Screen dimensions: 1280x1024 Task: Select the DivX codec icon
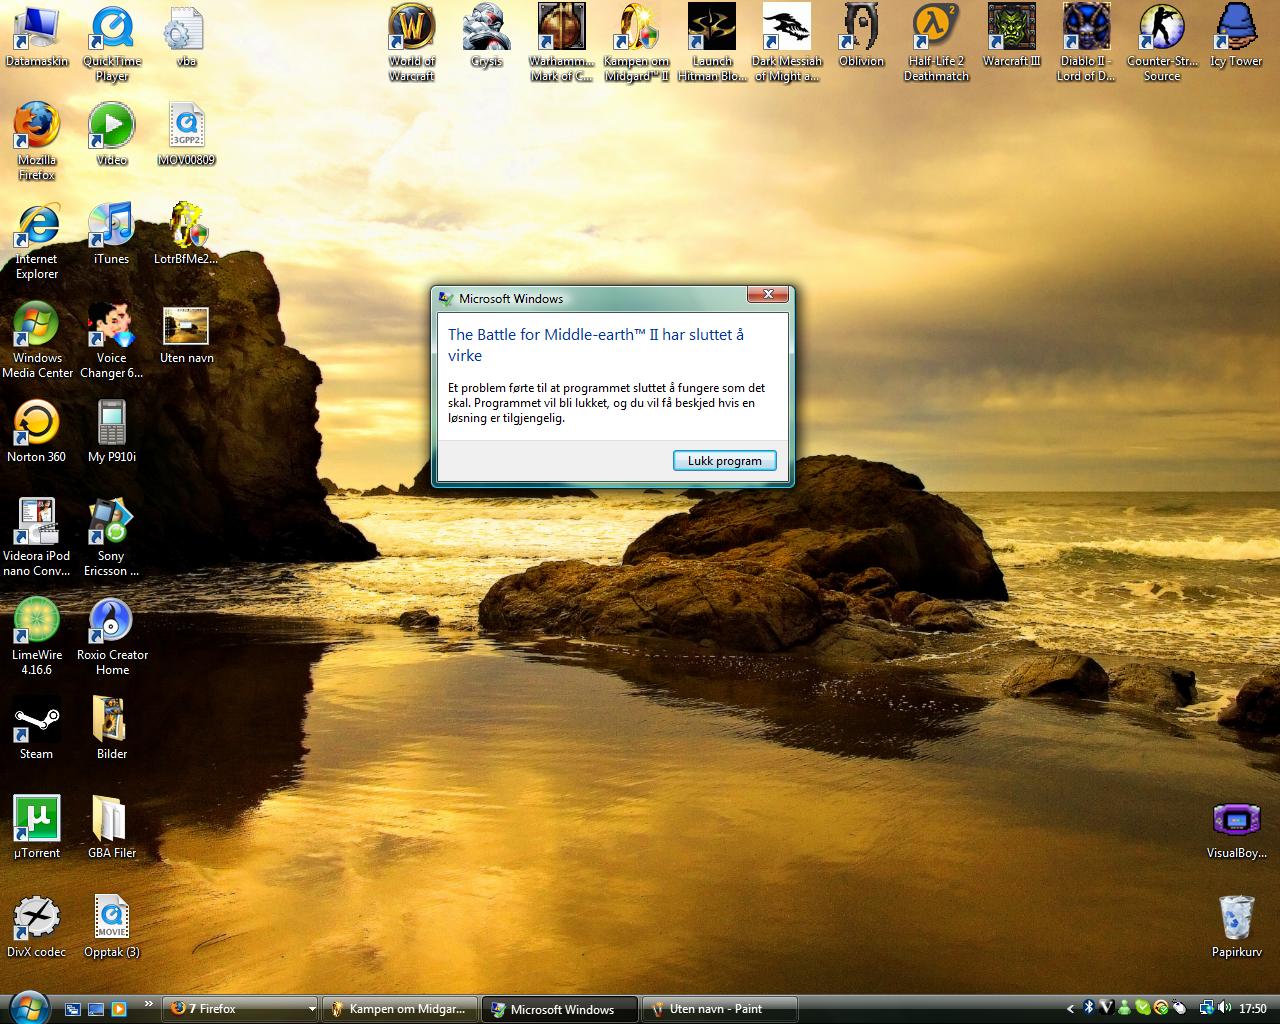tap(37, 926)
